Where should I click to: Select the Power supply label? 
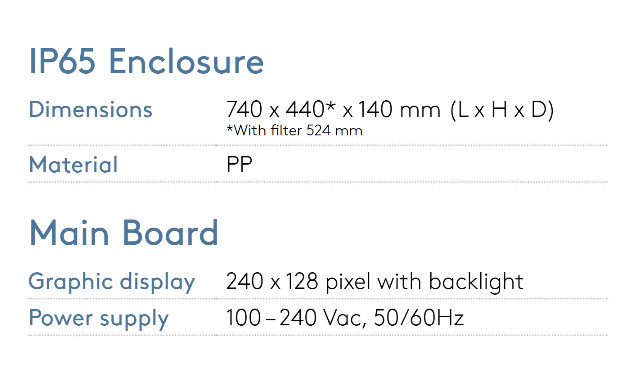(98, 319)
